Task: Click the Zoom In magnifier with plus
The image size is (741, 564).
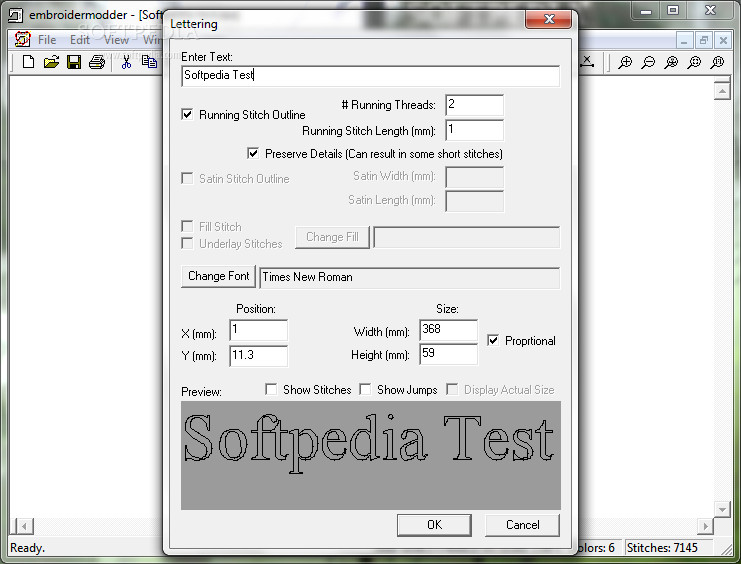Action: (x=625, y=62)
